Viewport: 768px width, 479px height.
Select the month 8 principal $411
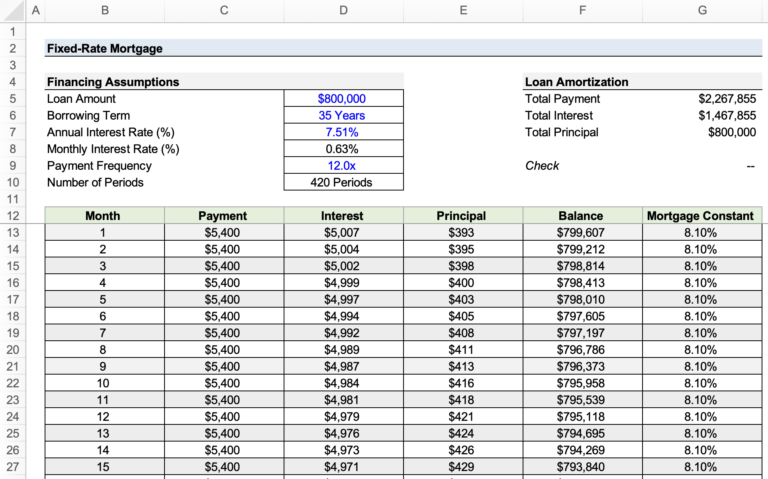[x=463, y=349]
